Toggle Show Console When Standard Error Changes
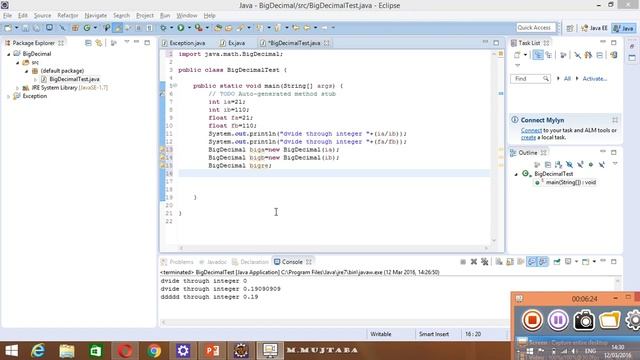This screenshot has width=640, height=360. pyautogui.click(x=542, y=262)
